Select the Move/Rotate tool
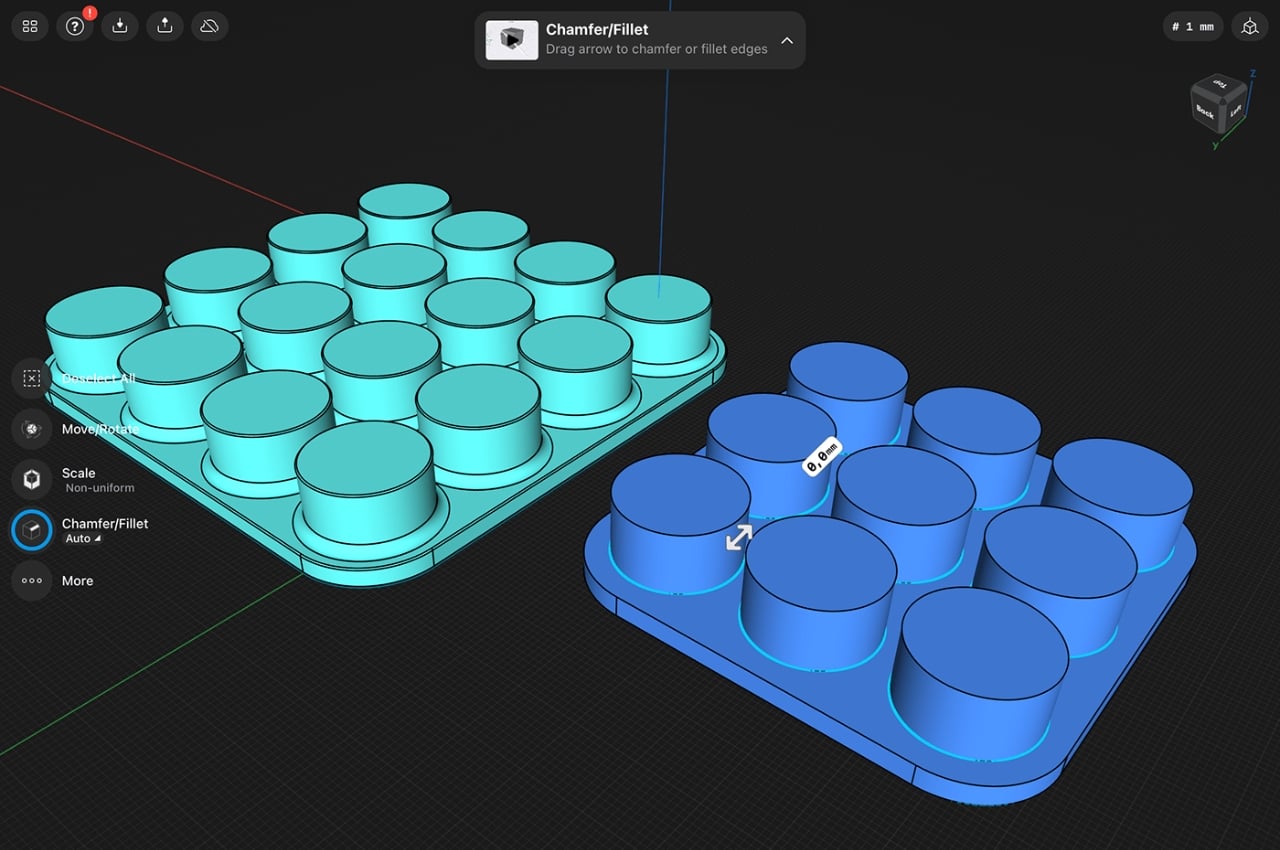Image resolution: width=1280 pixels, height=850 pixels. (32, 429)
